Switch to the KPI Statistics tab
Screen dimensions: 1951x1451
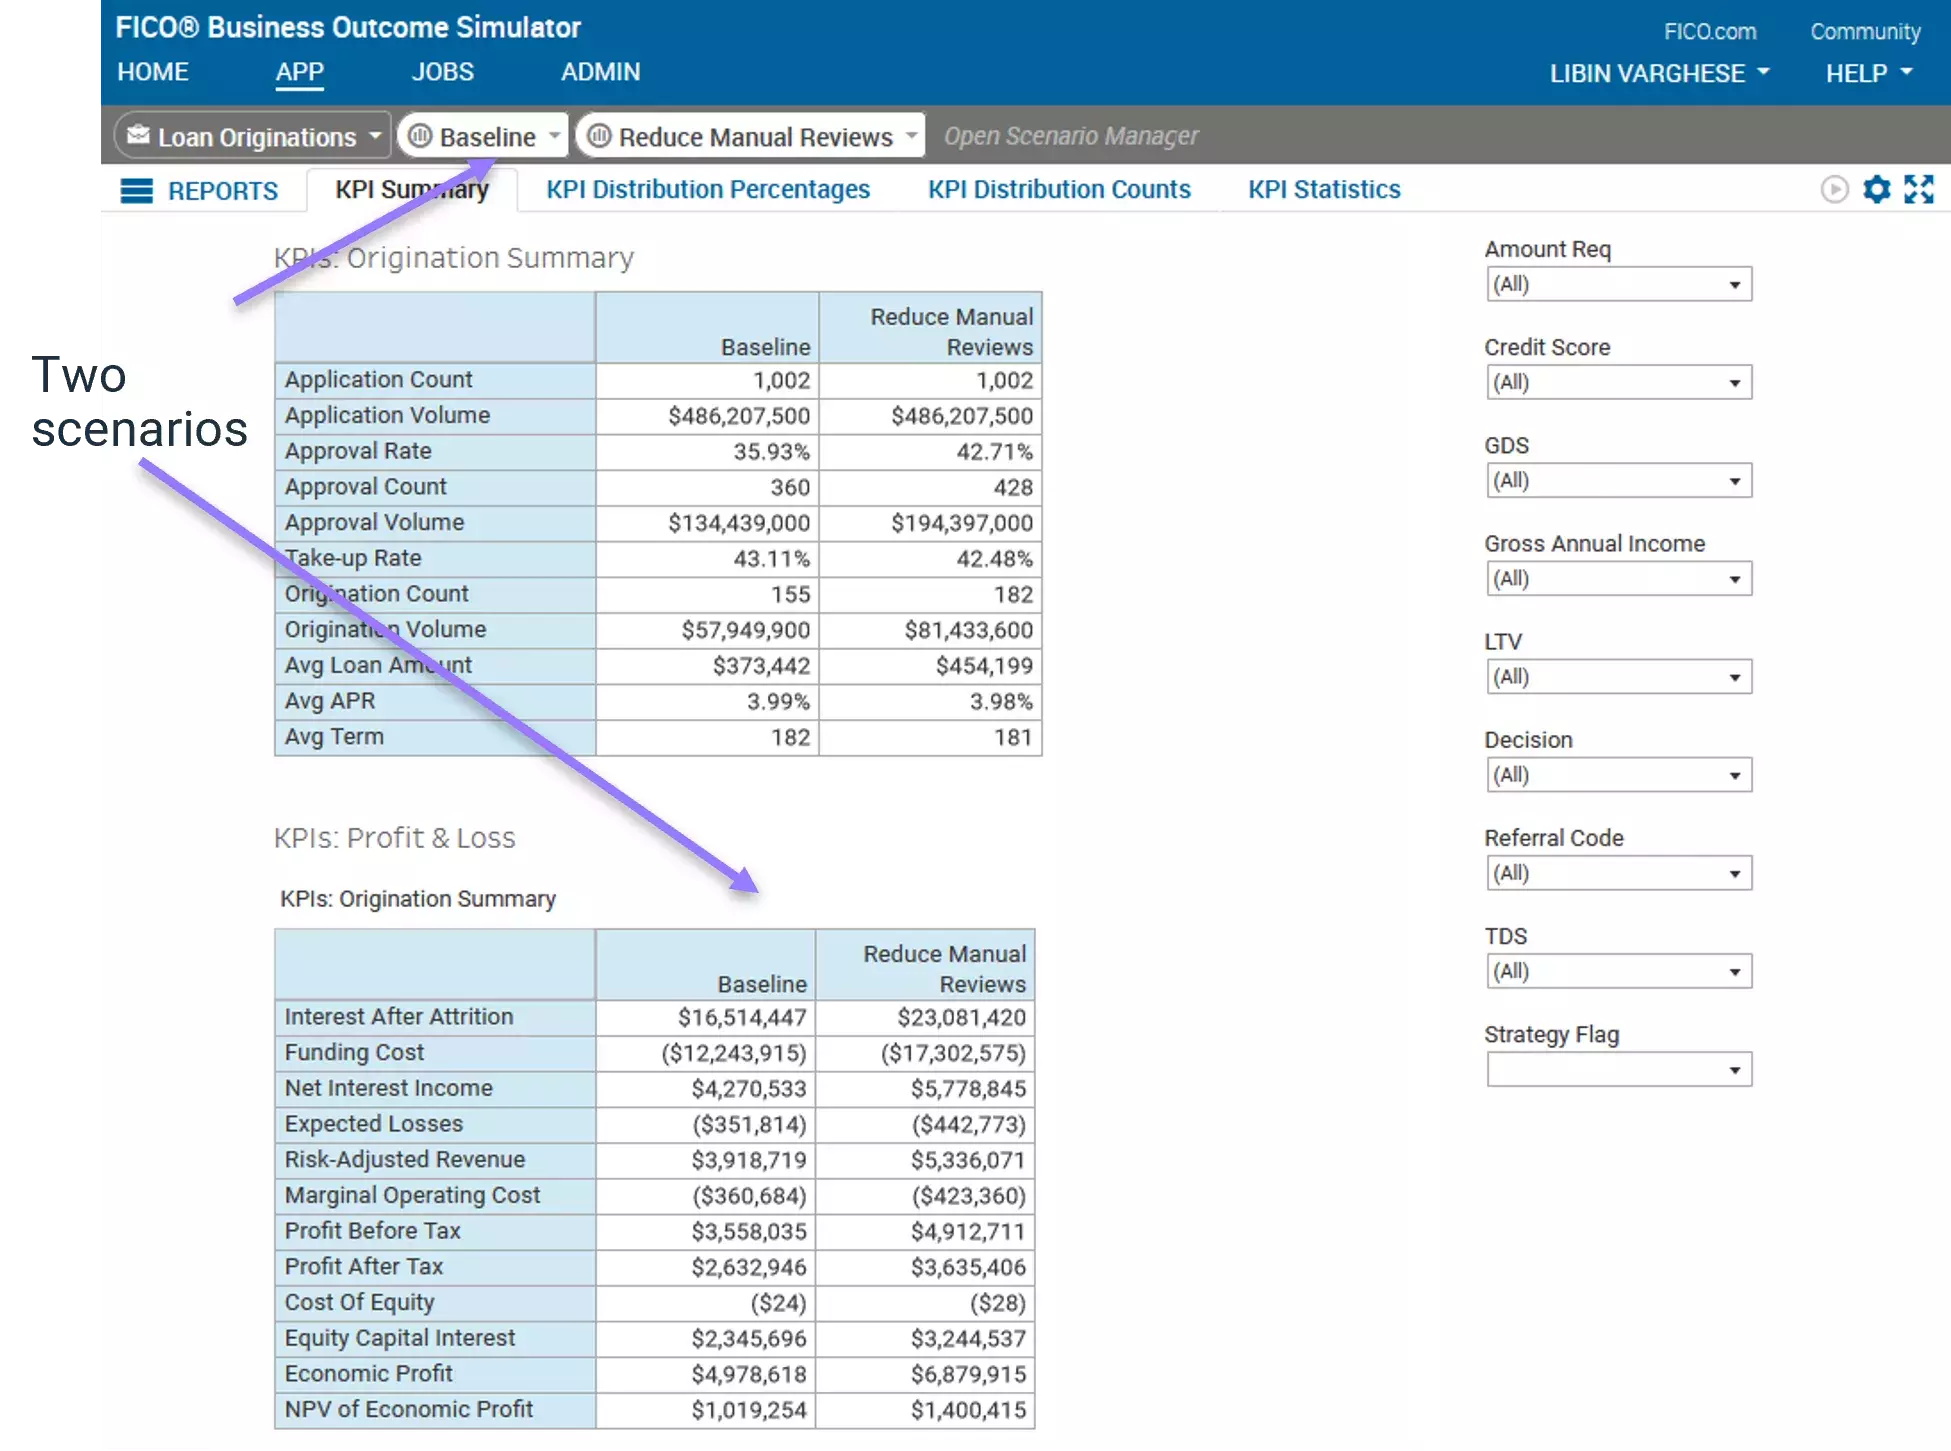1324,189
